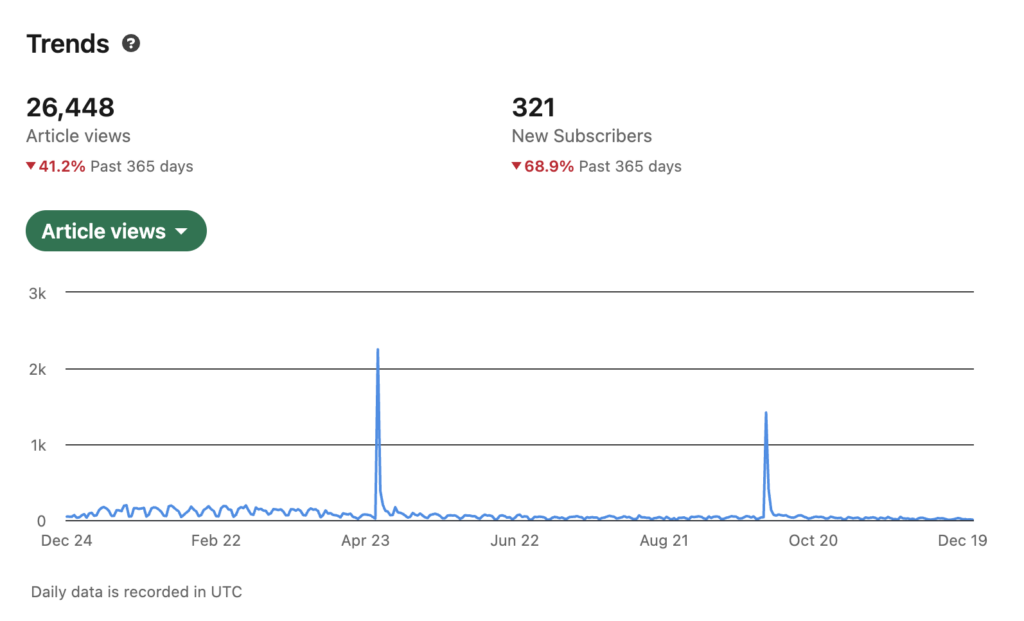Select the 321 New Subscribers total
1024x621 pixels.
tap(533, 107)
